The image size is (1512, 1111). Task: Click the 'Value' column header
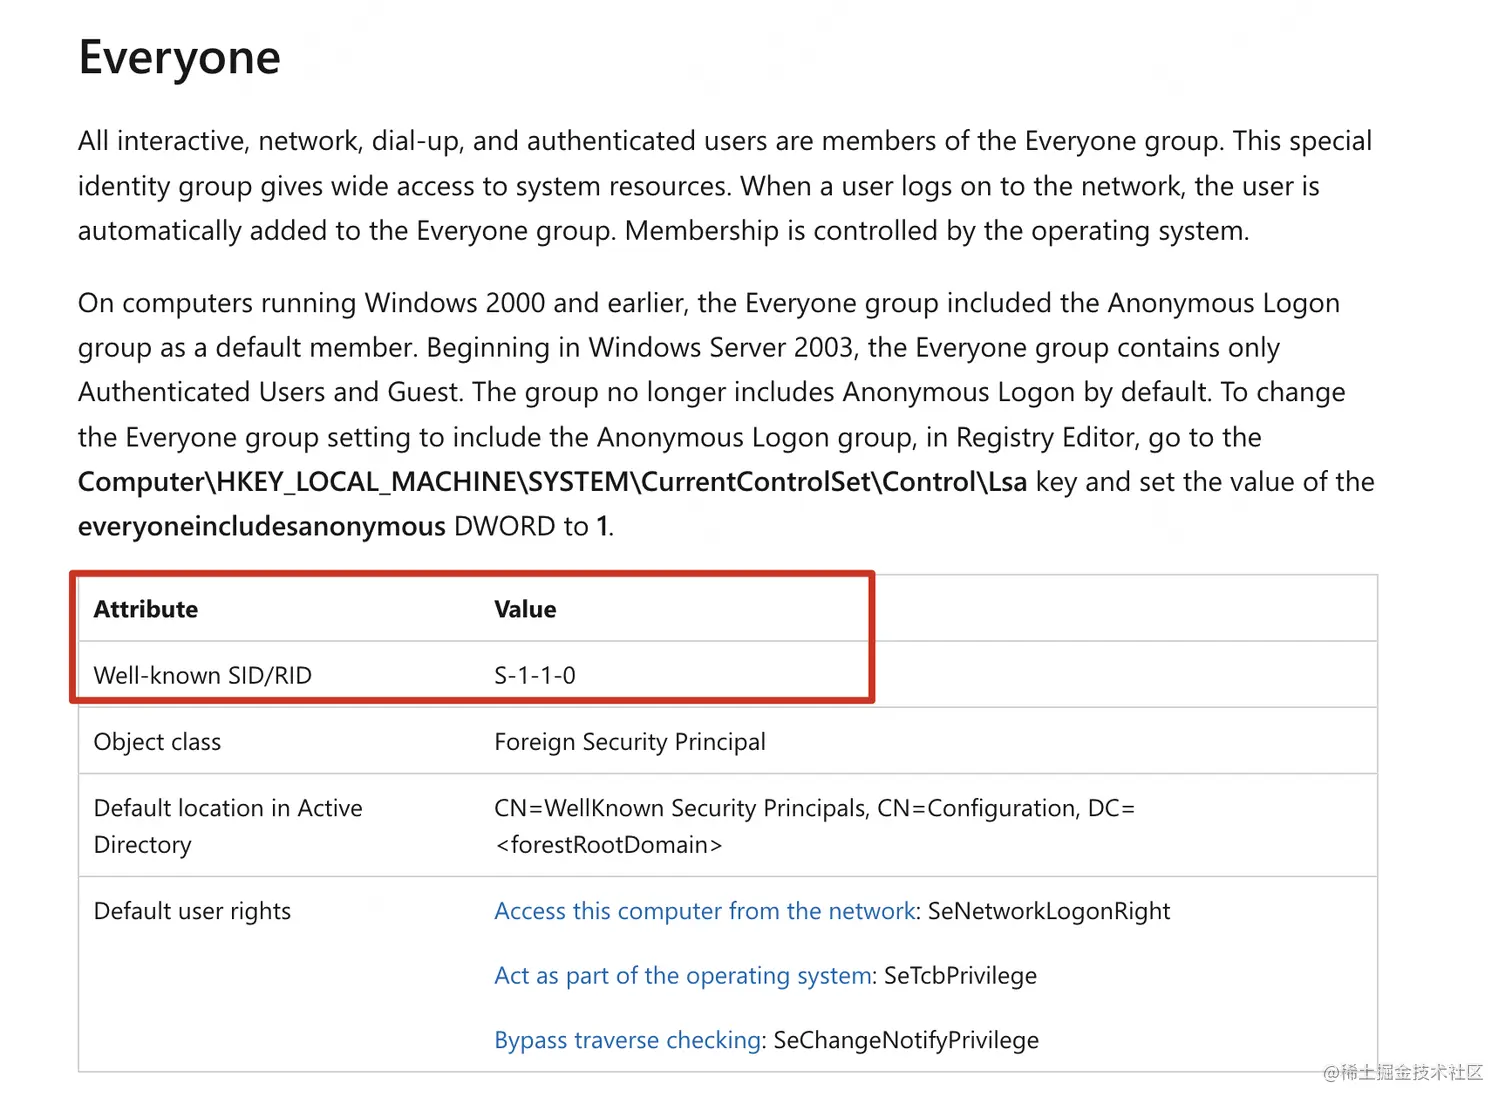point(525,609)
